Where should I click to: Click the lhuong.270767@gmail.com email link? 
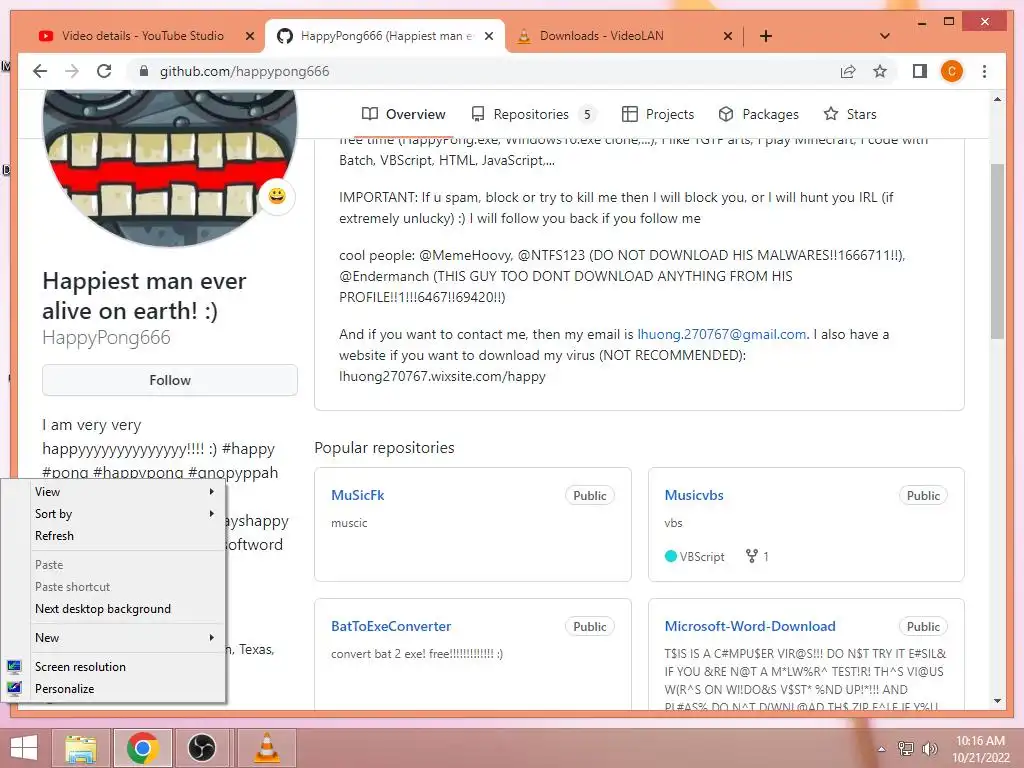pos(722,334)
